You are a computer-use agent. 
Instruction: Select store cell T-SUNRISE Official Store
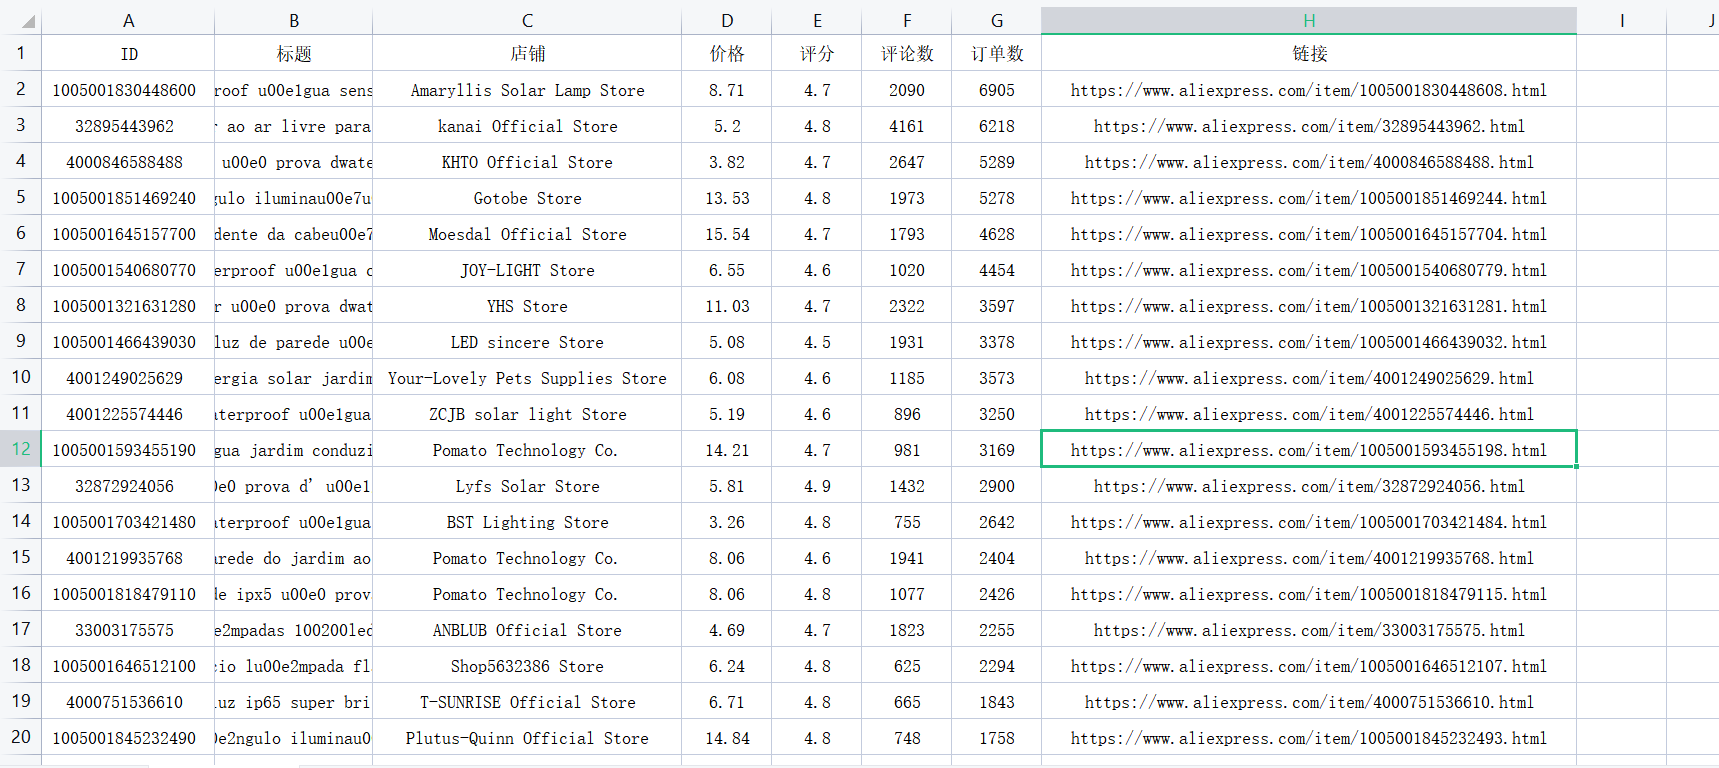[527, 701]
